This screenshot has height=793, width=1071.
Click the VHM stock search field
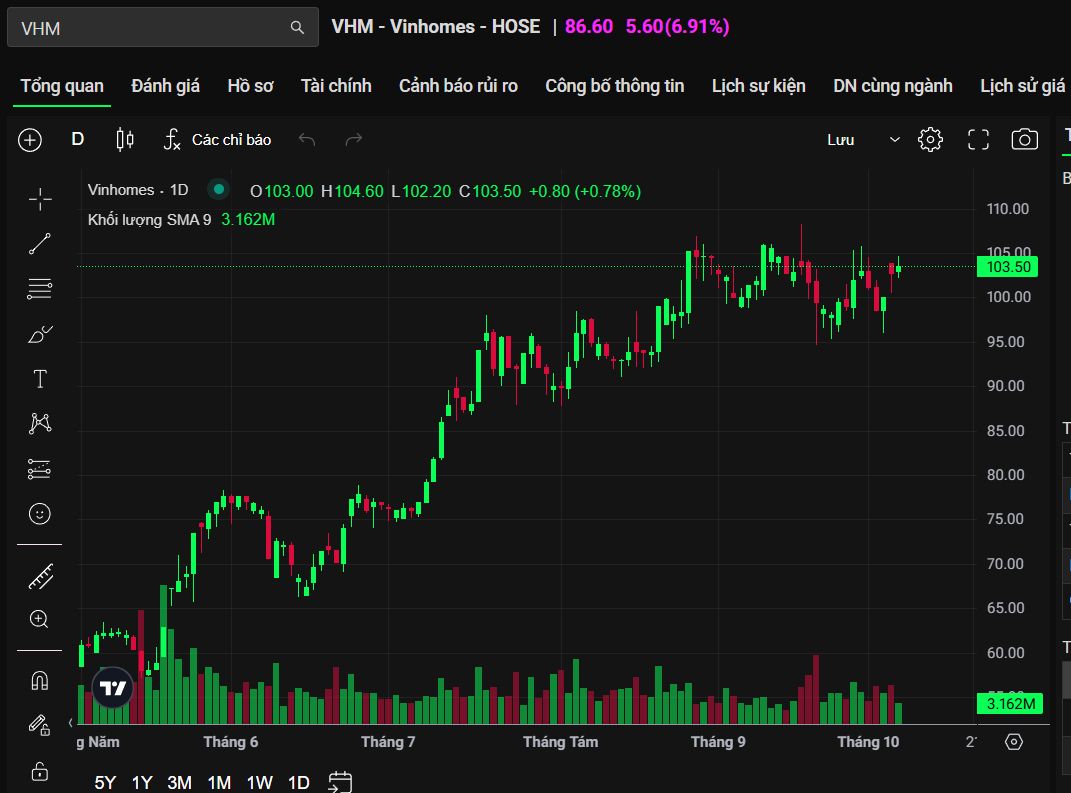pyautogui.click(x=150, y=28)
